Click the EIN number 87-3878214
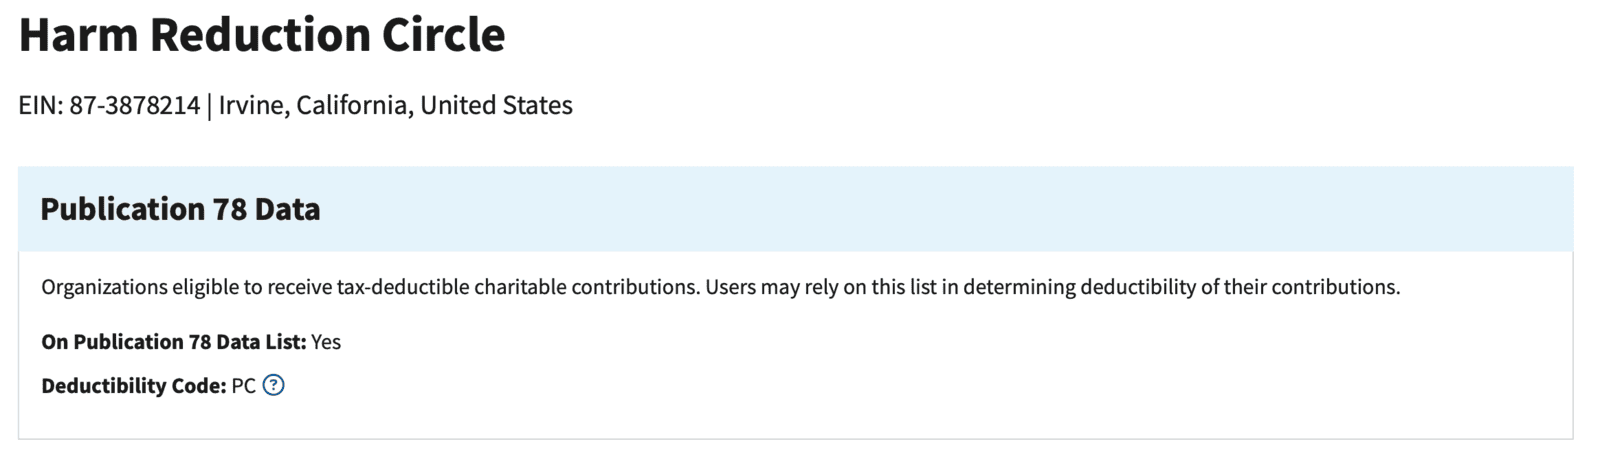 click(135, 105)
